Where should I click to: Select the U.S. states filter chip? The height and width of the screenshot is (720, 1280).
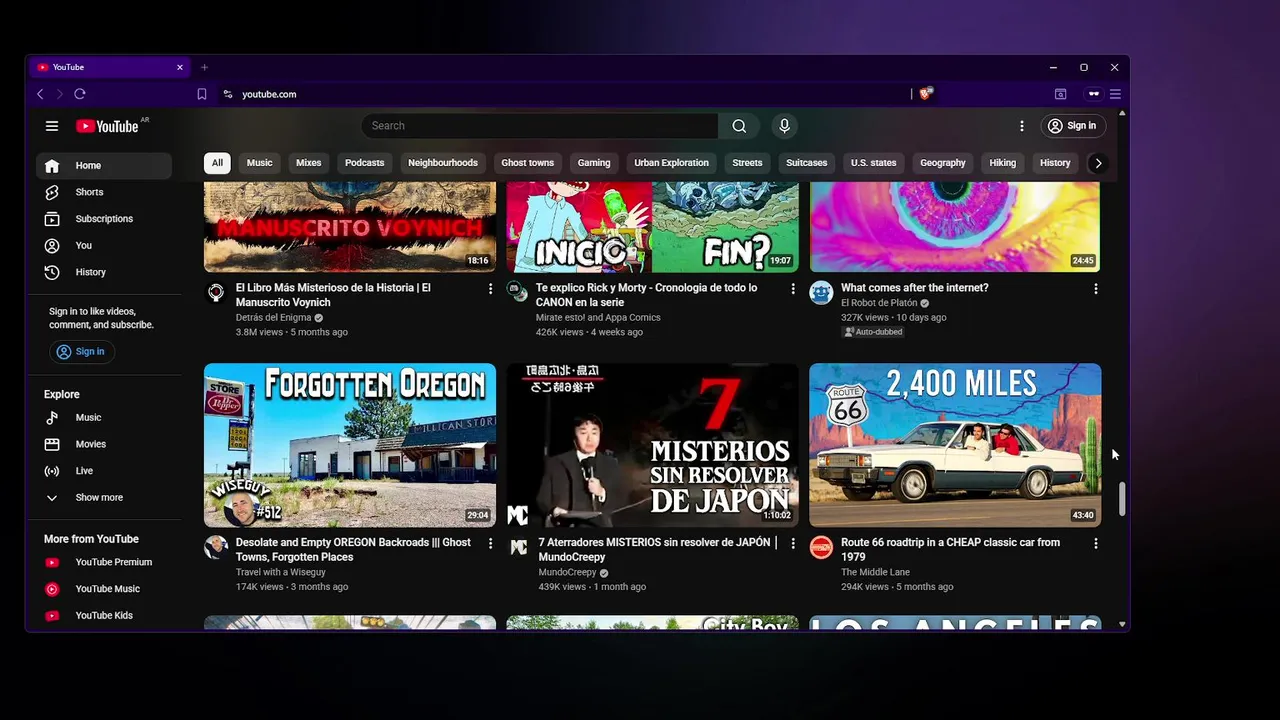(x=874, y=163)
